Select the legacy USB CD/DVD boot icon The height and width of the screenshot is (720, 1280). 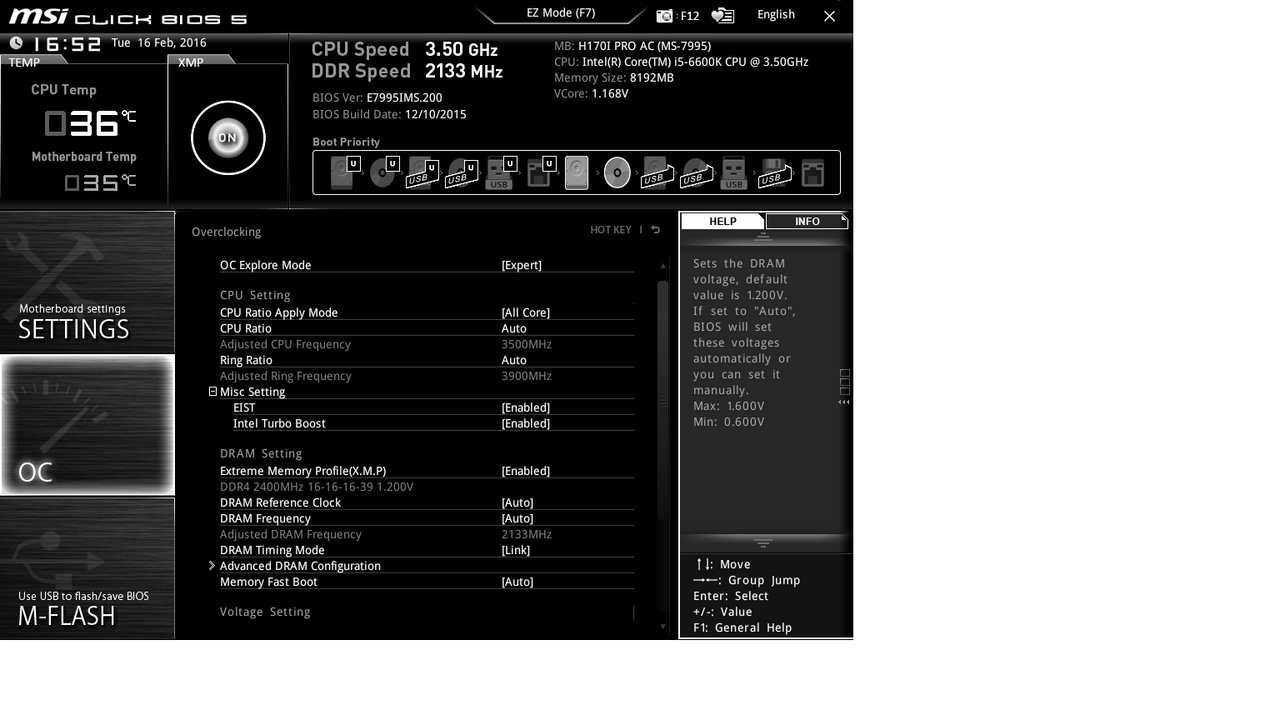pos(695,173)
